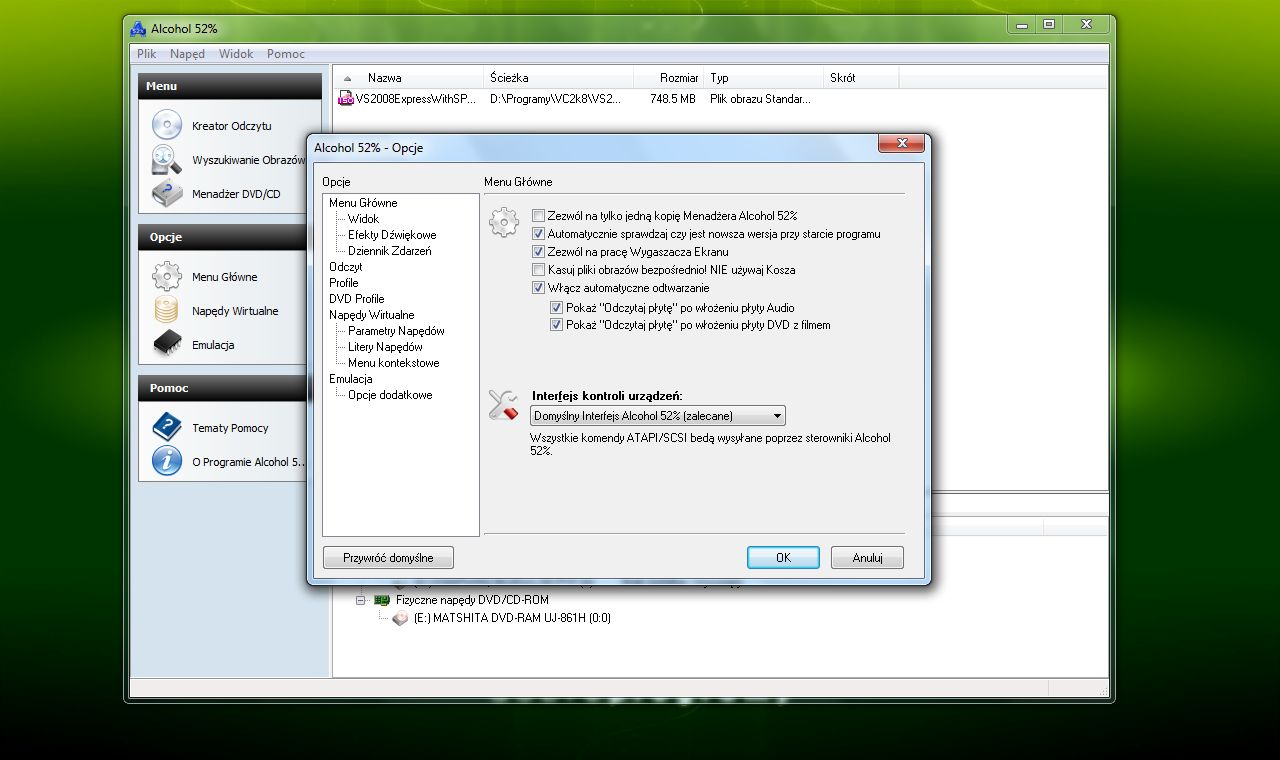Click Menu section header in sidebar
This screenshot has width=1280, height=760.
[230, 86]
